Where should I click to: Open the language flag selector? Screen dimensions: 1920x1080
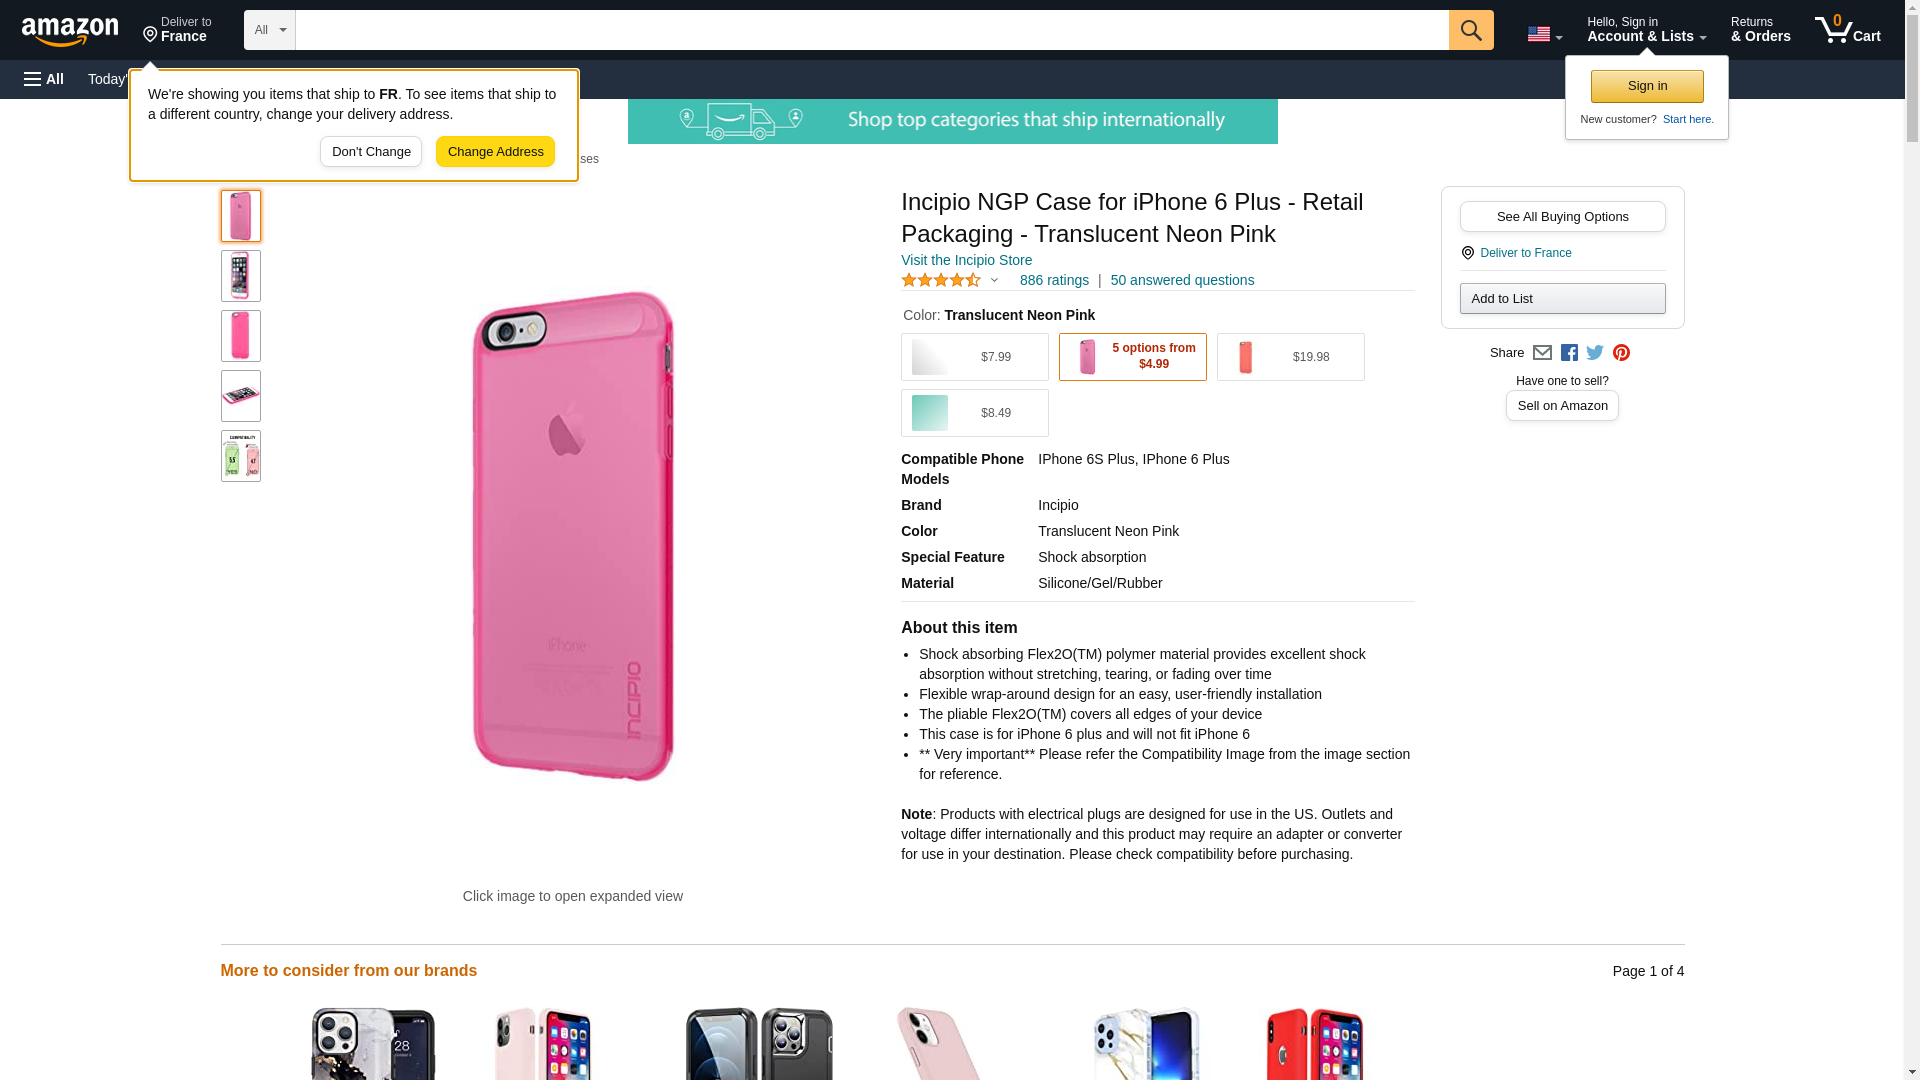click(1544, 34)
